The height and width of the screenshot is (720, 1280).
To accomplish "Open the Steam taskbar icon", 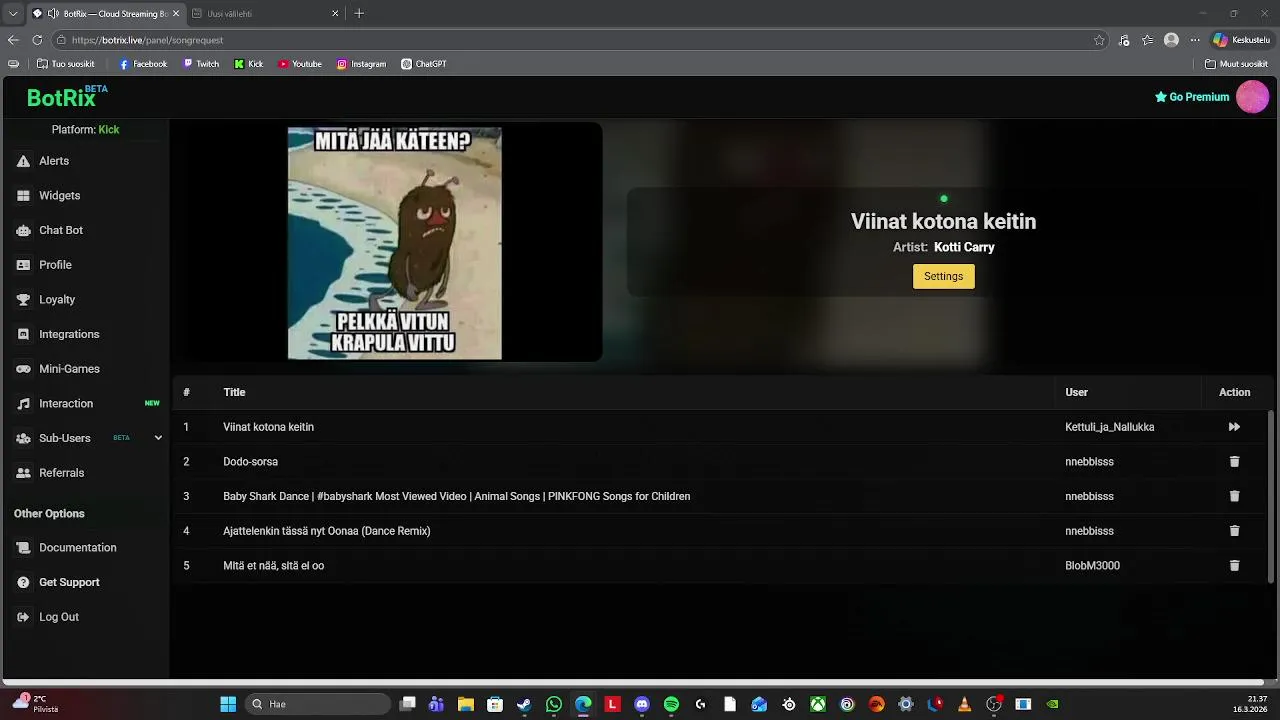I will pyautogui.click(x=524, y=704).
